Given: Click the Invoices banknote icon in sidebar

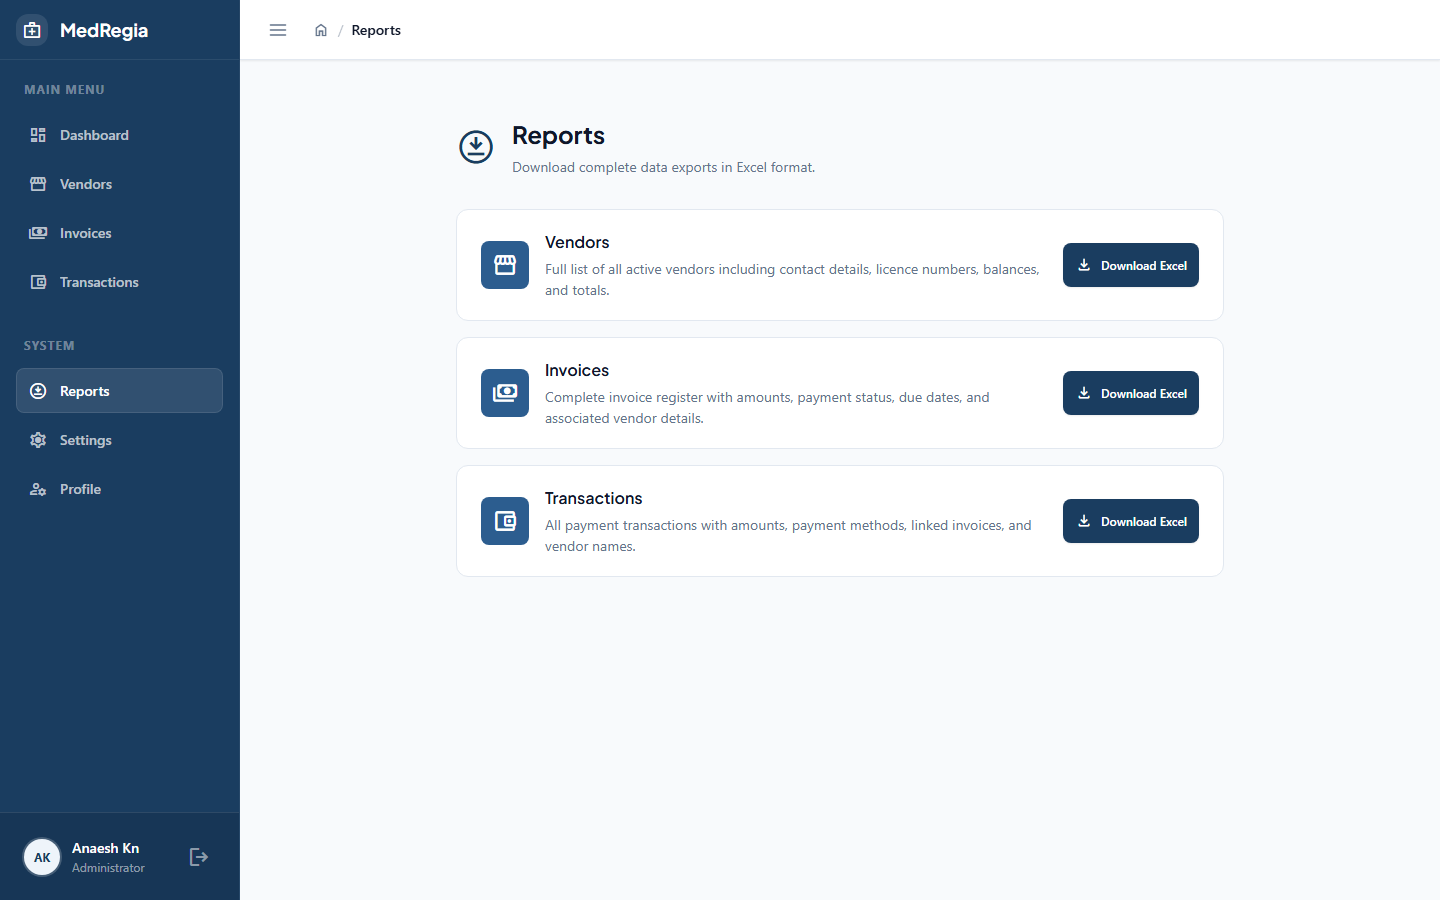Looking at the screenshot, I should (x=38, y=233).
